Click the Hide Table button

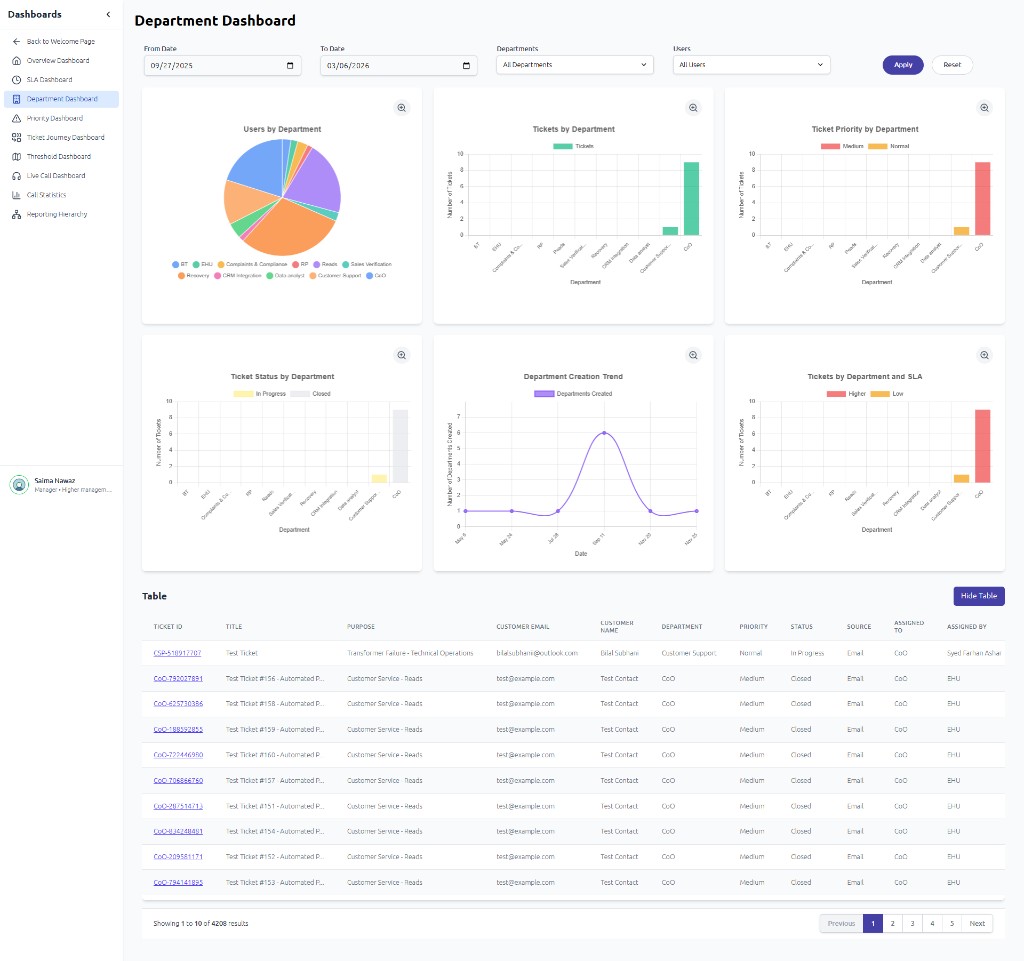(978, 596)
